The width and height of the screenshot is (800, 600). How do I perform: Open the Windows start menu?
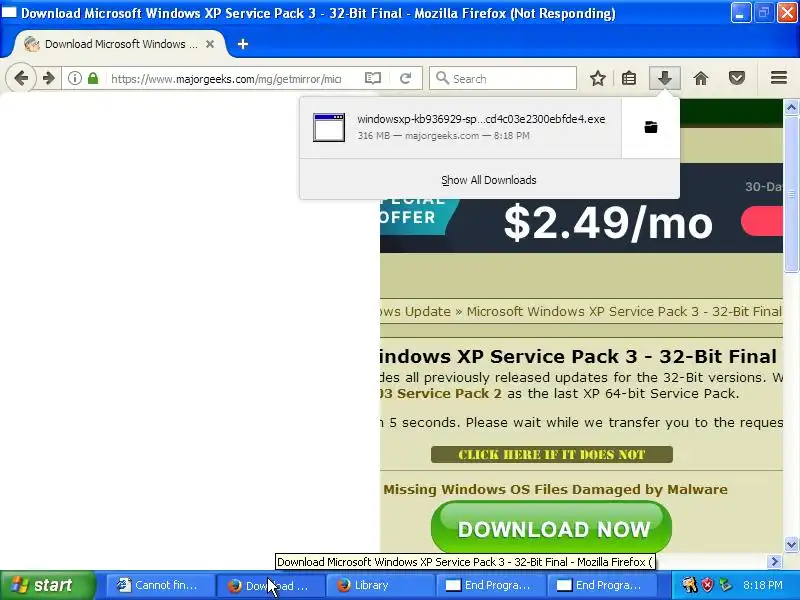coord(47,585)
